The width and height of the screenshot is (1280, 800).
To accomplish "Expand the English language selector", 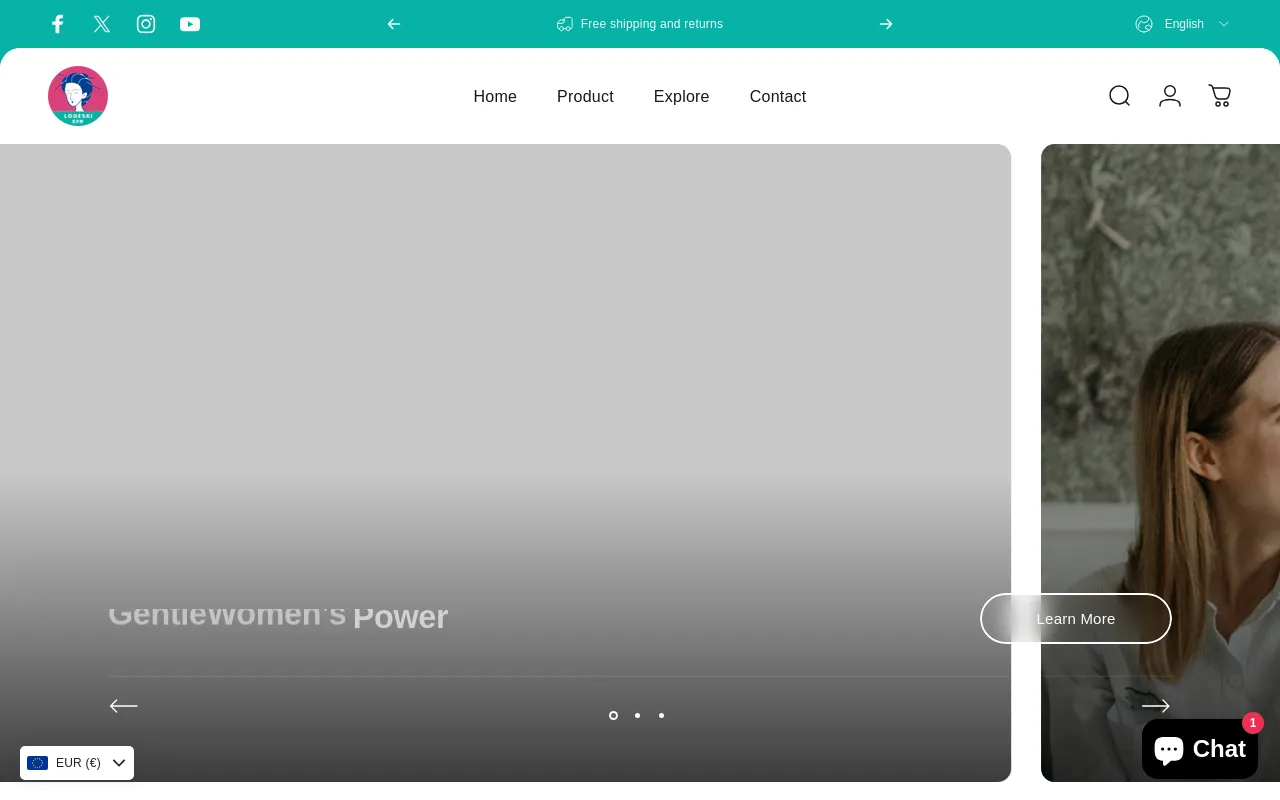I will point(1183,24).
